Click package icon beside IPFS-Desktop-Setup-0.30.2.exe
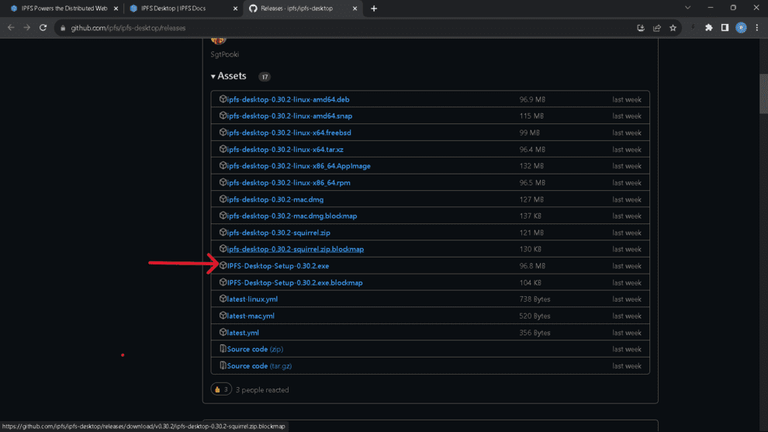 click(x=223, y=265)
